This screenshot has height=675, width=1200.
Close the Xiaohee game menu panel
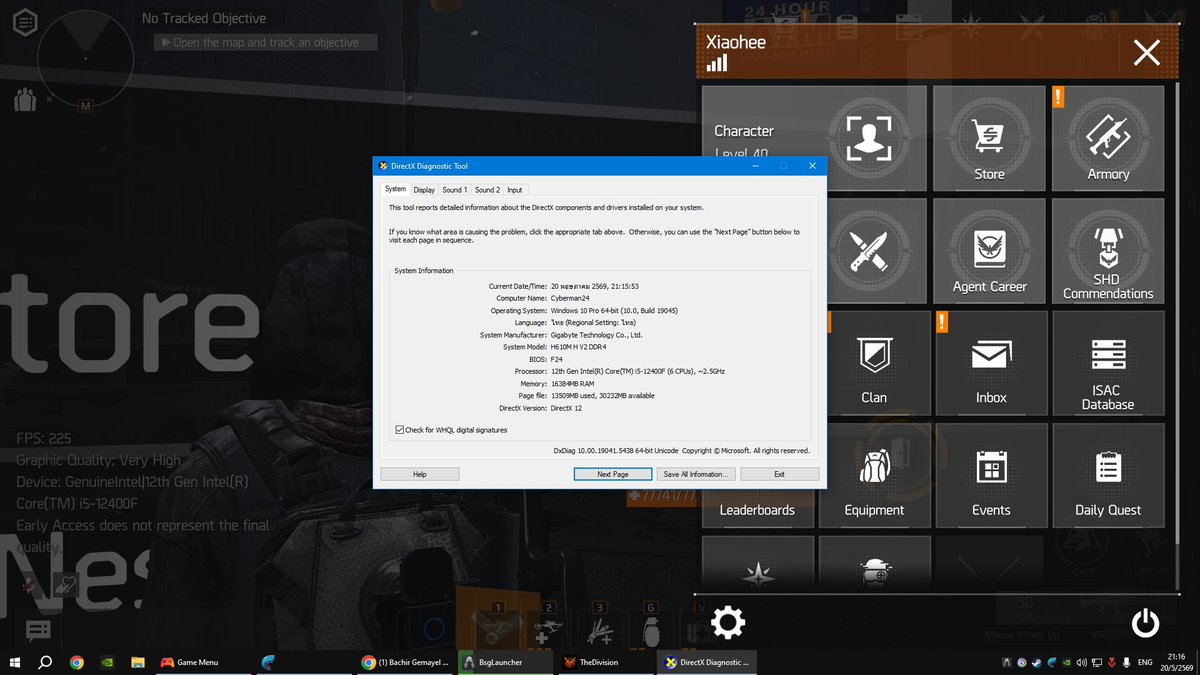pyautogui.click(x=1146, y=52)
